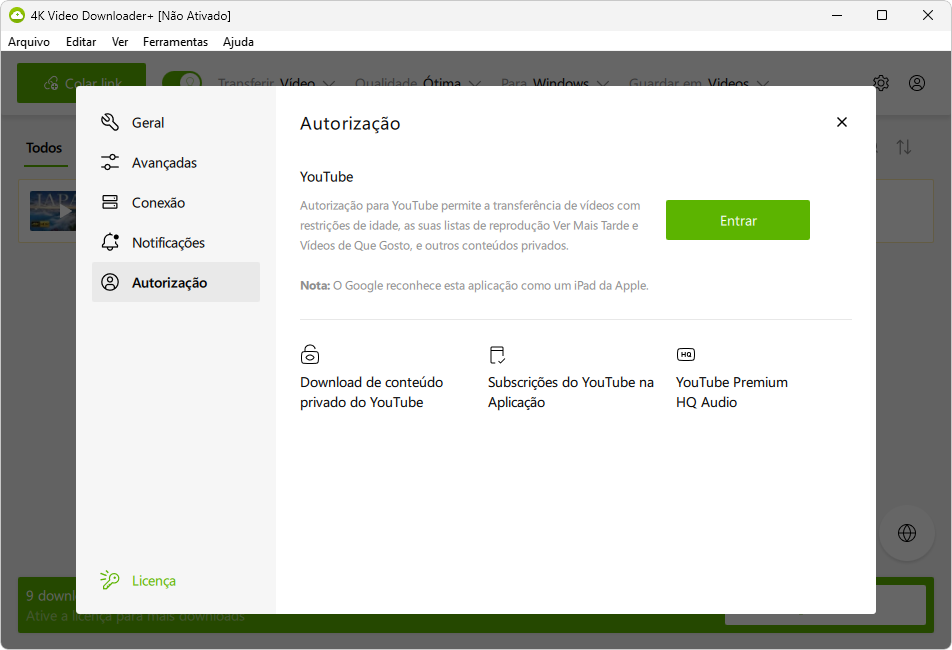Toggle the green switch beside Colar link
Image resolution: width=952 pixels, height=650 pixels.
tap(182, 79)
